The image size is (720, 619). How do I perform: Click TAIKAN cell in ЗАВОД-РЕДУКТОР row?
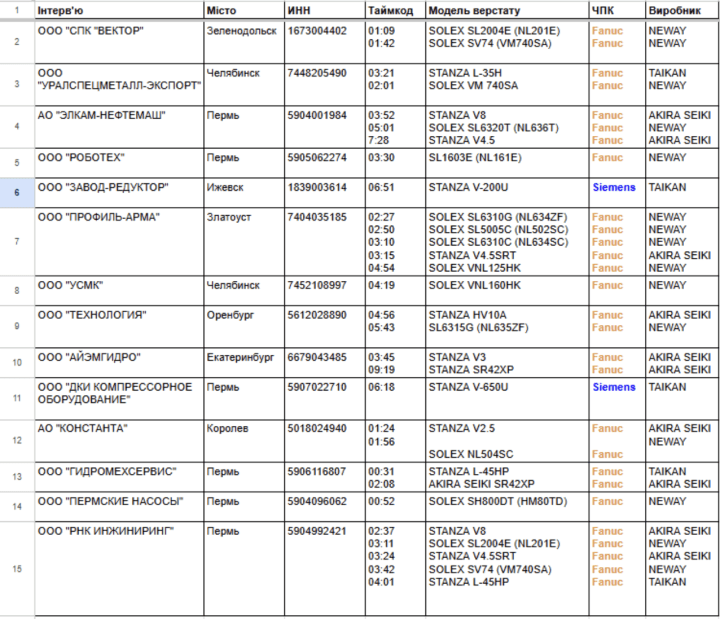coord(682,192)
